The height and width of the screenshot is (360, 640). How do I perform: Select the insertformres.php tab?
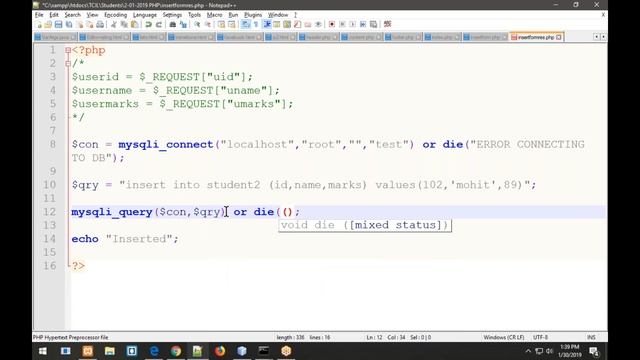point(536,37)
